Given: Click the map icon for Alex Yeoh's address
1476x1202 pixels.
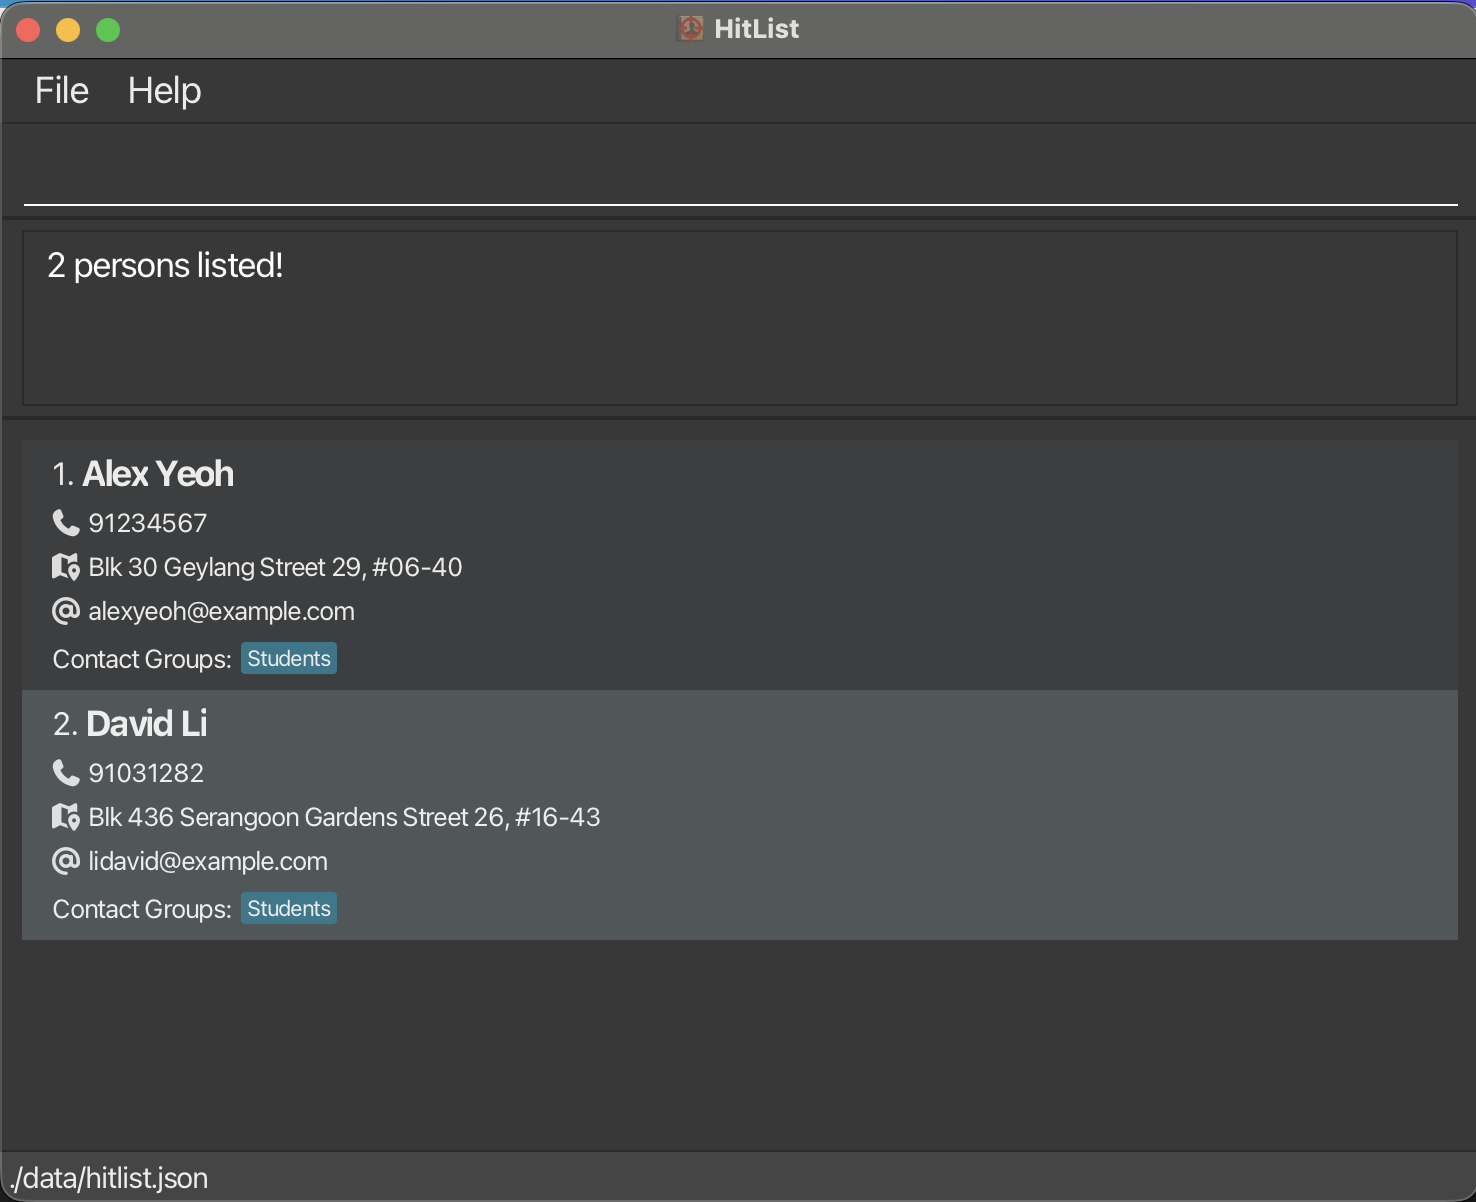Looking at the screenshot, I should 66,567.
